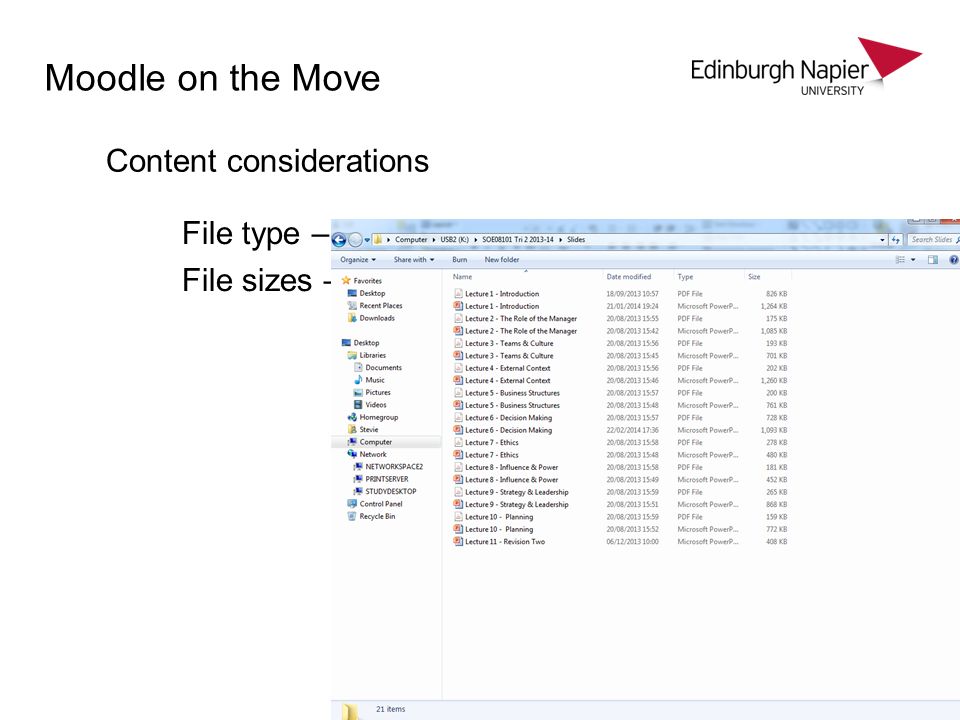Open the Share with menu
Screen dimensions: 960x720
(414, 260)
